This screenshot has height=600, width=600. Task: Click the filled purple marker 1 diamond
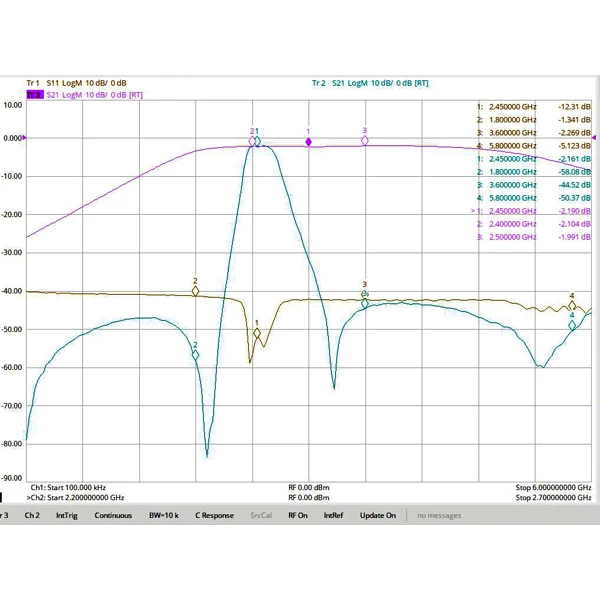click(x=308, y=142)
